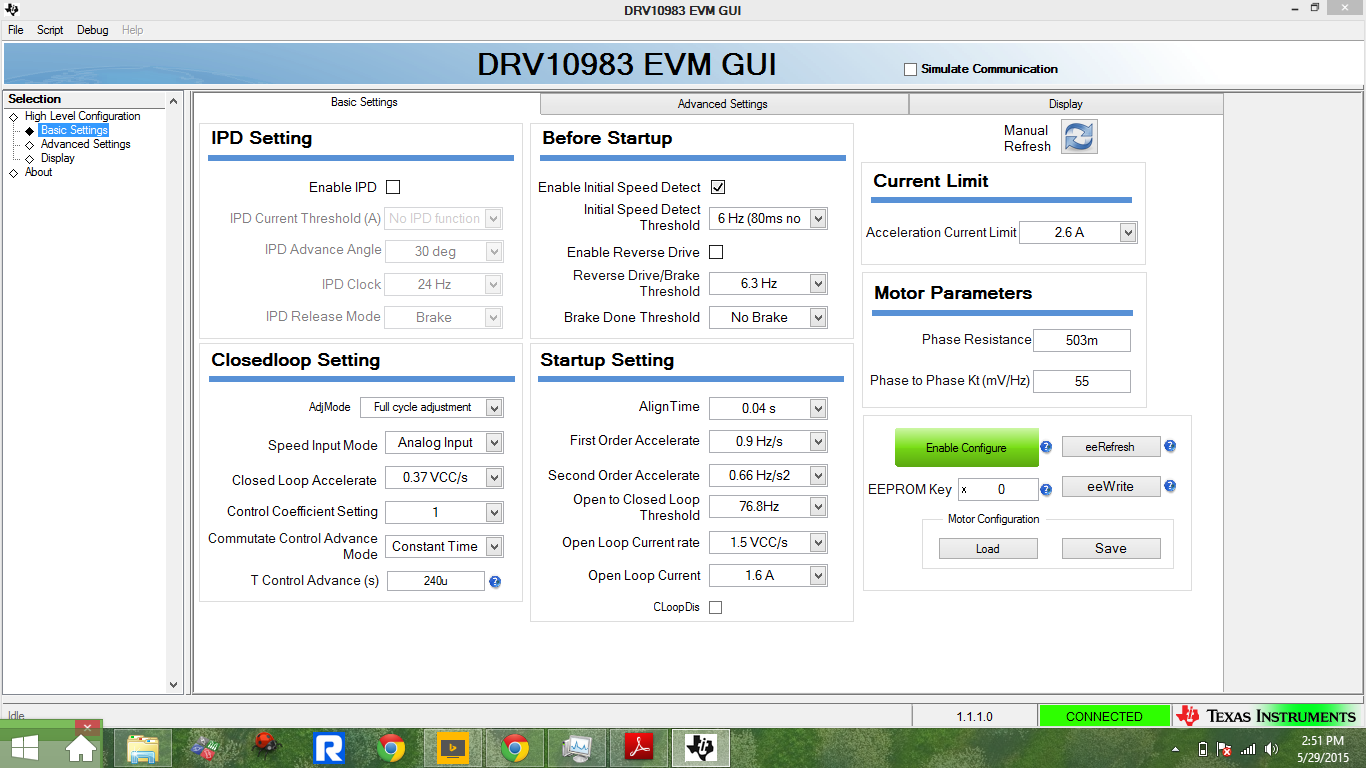Open Brake Done Threshold dropdown

pyautogui.click(x=818, y=317)
